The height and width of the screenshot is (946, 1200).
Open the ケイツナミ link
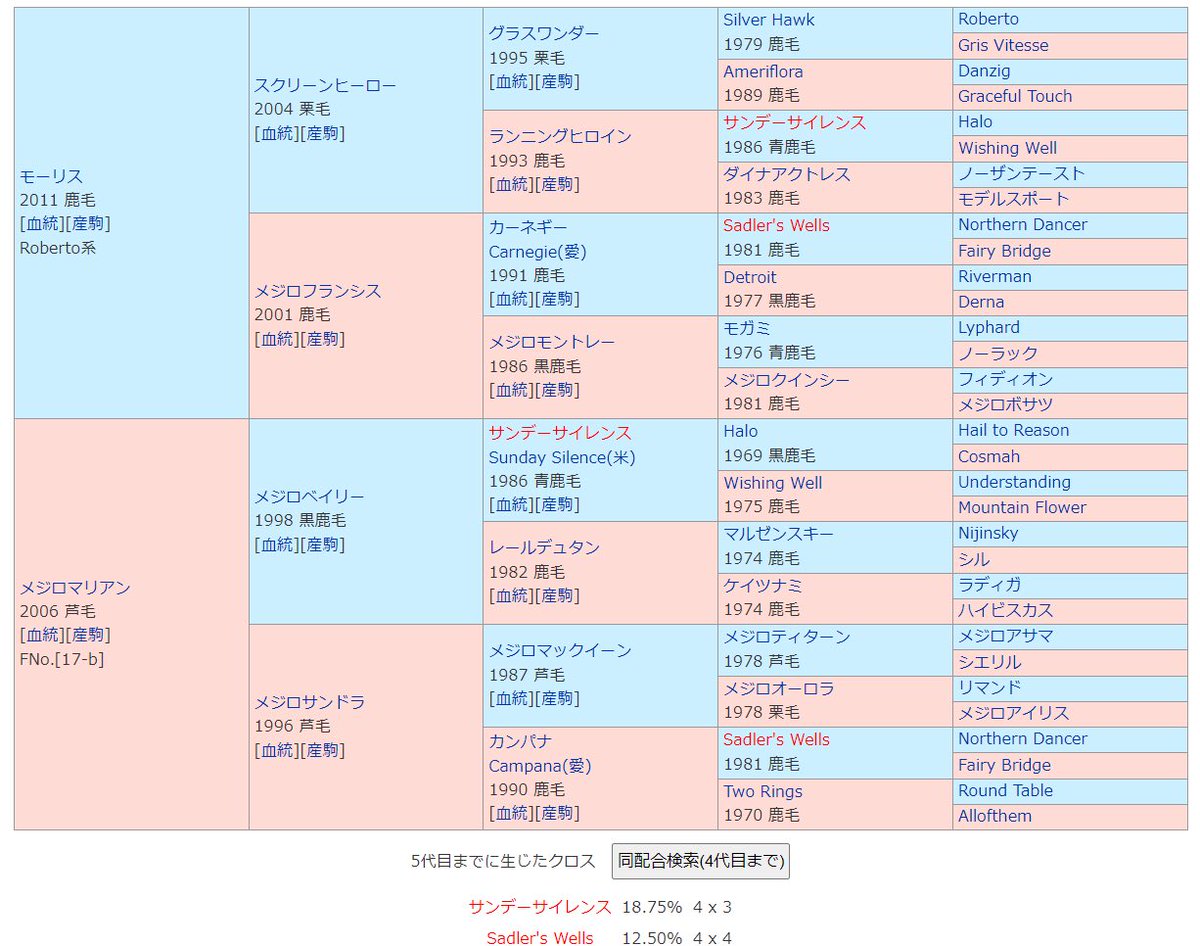click(763, 585)
